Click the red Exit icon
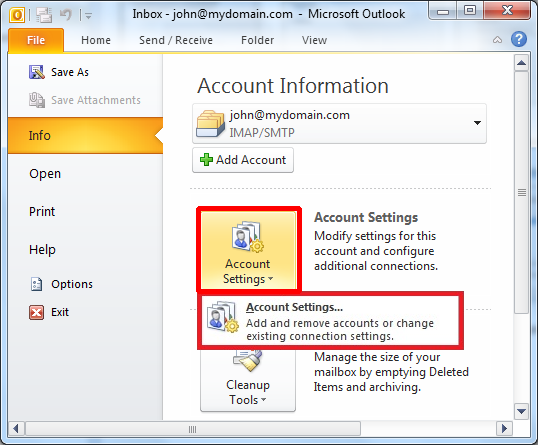Viewport: 538px width, 445px height. point(36,312)
